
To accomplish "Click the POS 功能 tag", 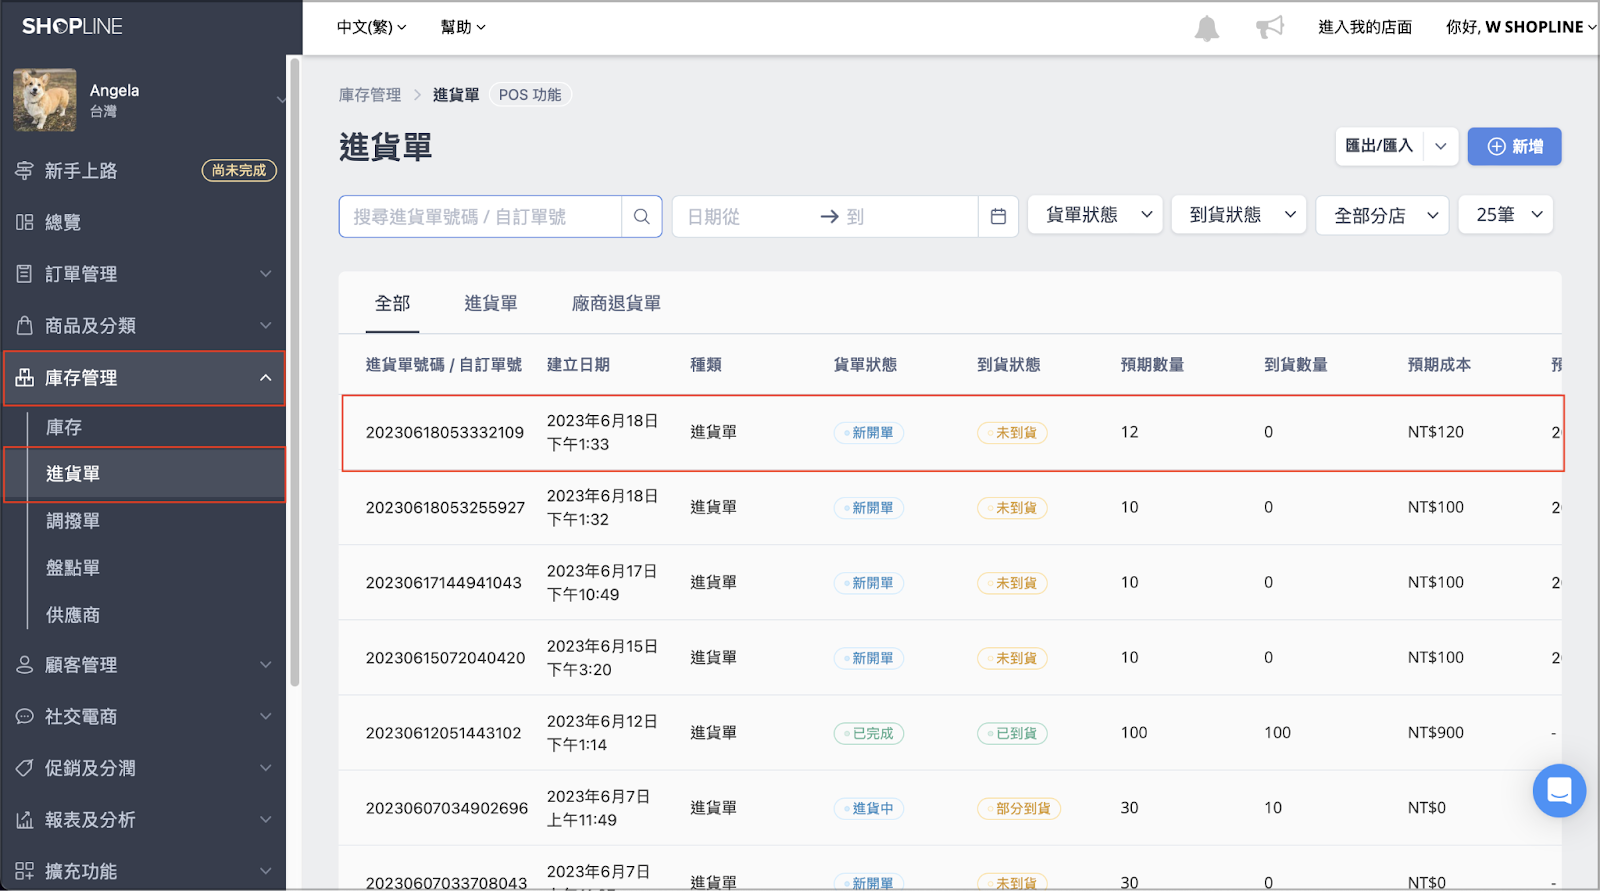I will click(530, 95).
